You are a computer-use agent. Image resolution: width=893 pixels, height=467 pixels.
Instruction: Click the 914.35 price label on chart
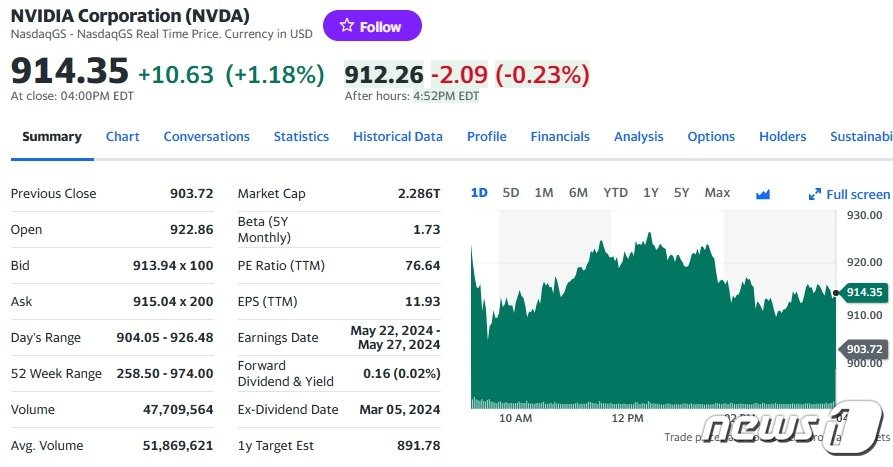pos(863,292)
